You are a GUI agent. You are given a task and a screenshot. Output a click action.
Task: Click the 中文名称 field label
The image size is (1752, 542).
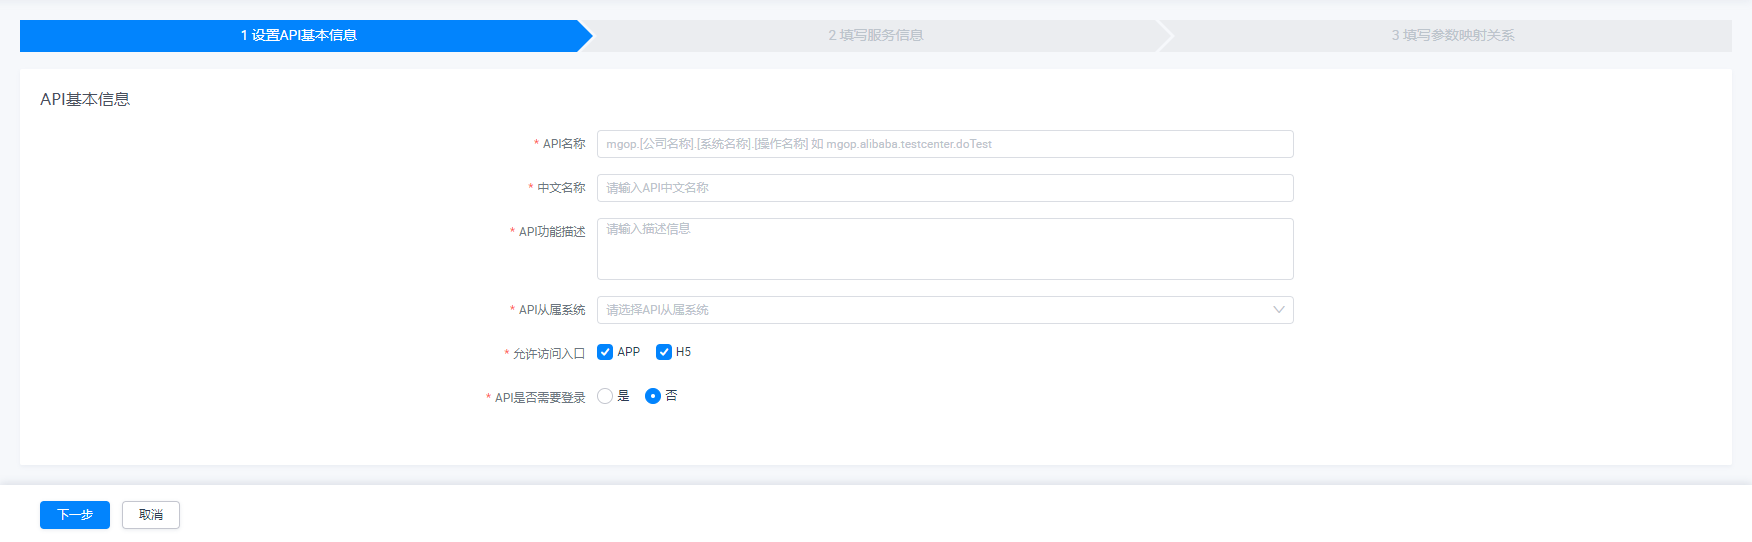pos(561,188)
